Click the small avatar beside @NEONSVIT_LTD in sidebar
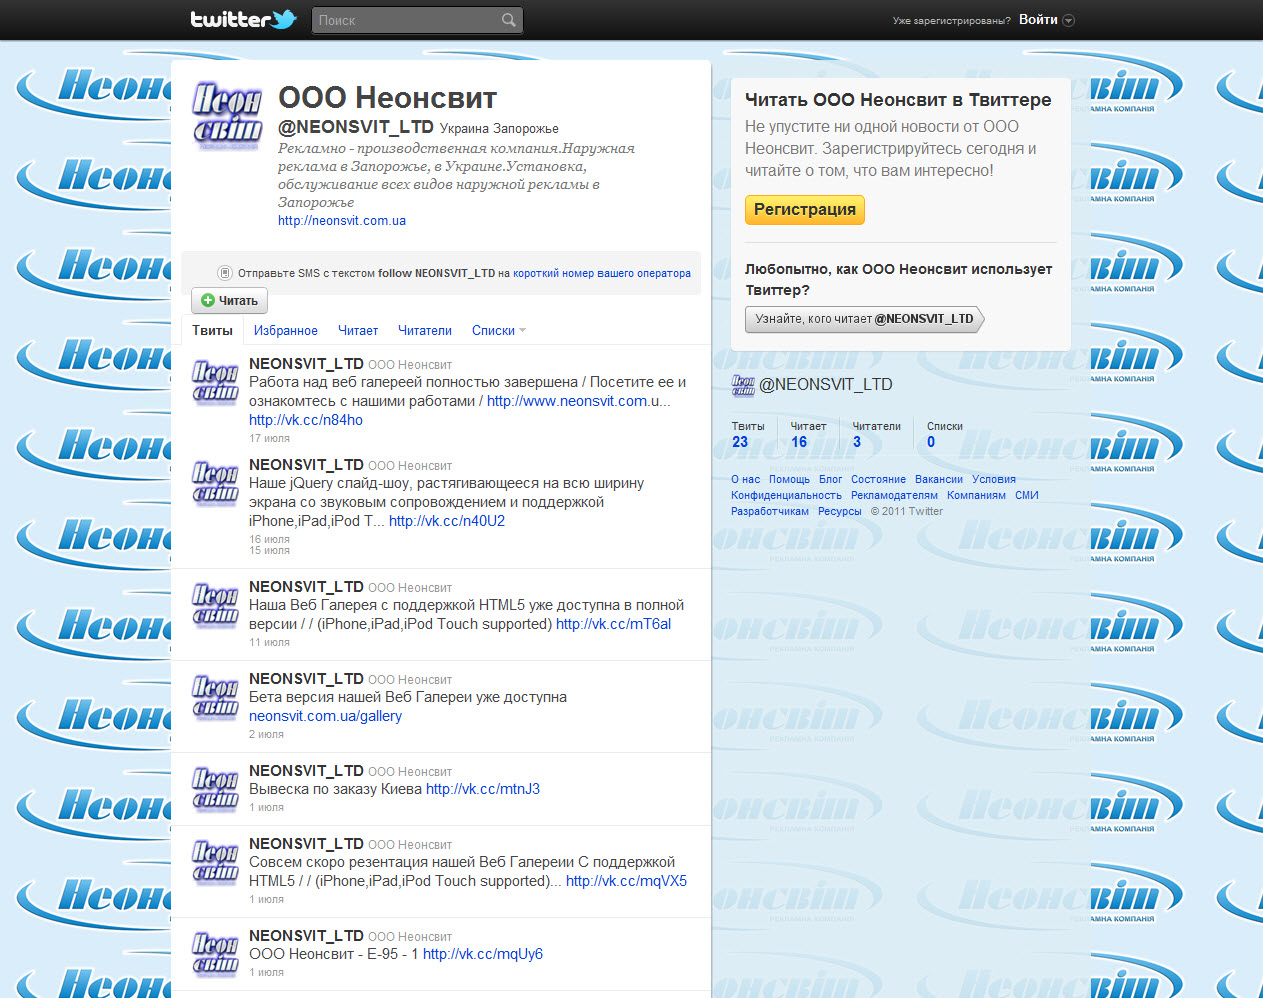 coord(743,385)
